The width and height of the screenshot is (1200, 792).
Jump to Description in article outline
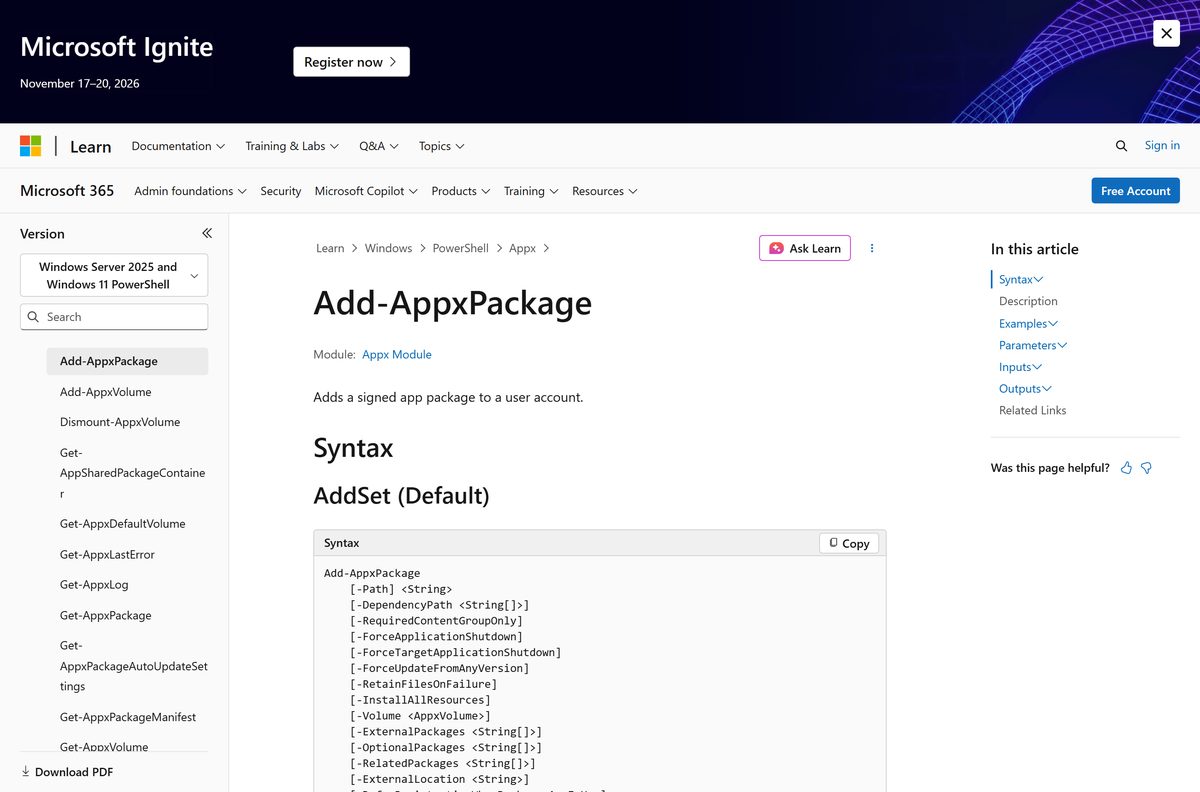click(x=1028, y=301)
